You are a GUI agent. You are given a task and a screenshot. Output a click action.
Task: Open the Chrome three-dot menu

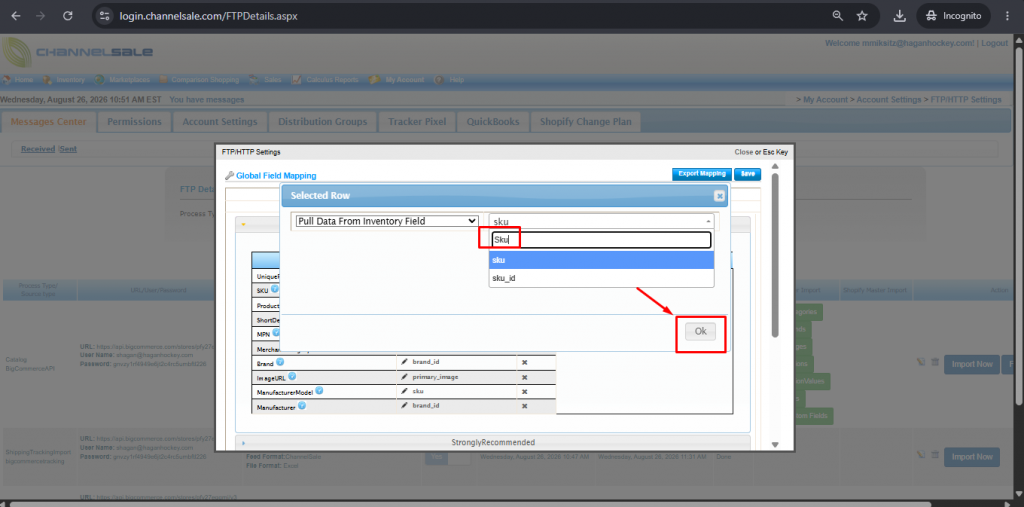coord(1006,16)
